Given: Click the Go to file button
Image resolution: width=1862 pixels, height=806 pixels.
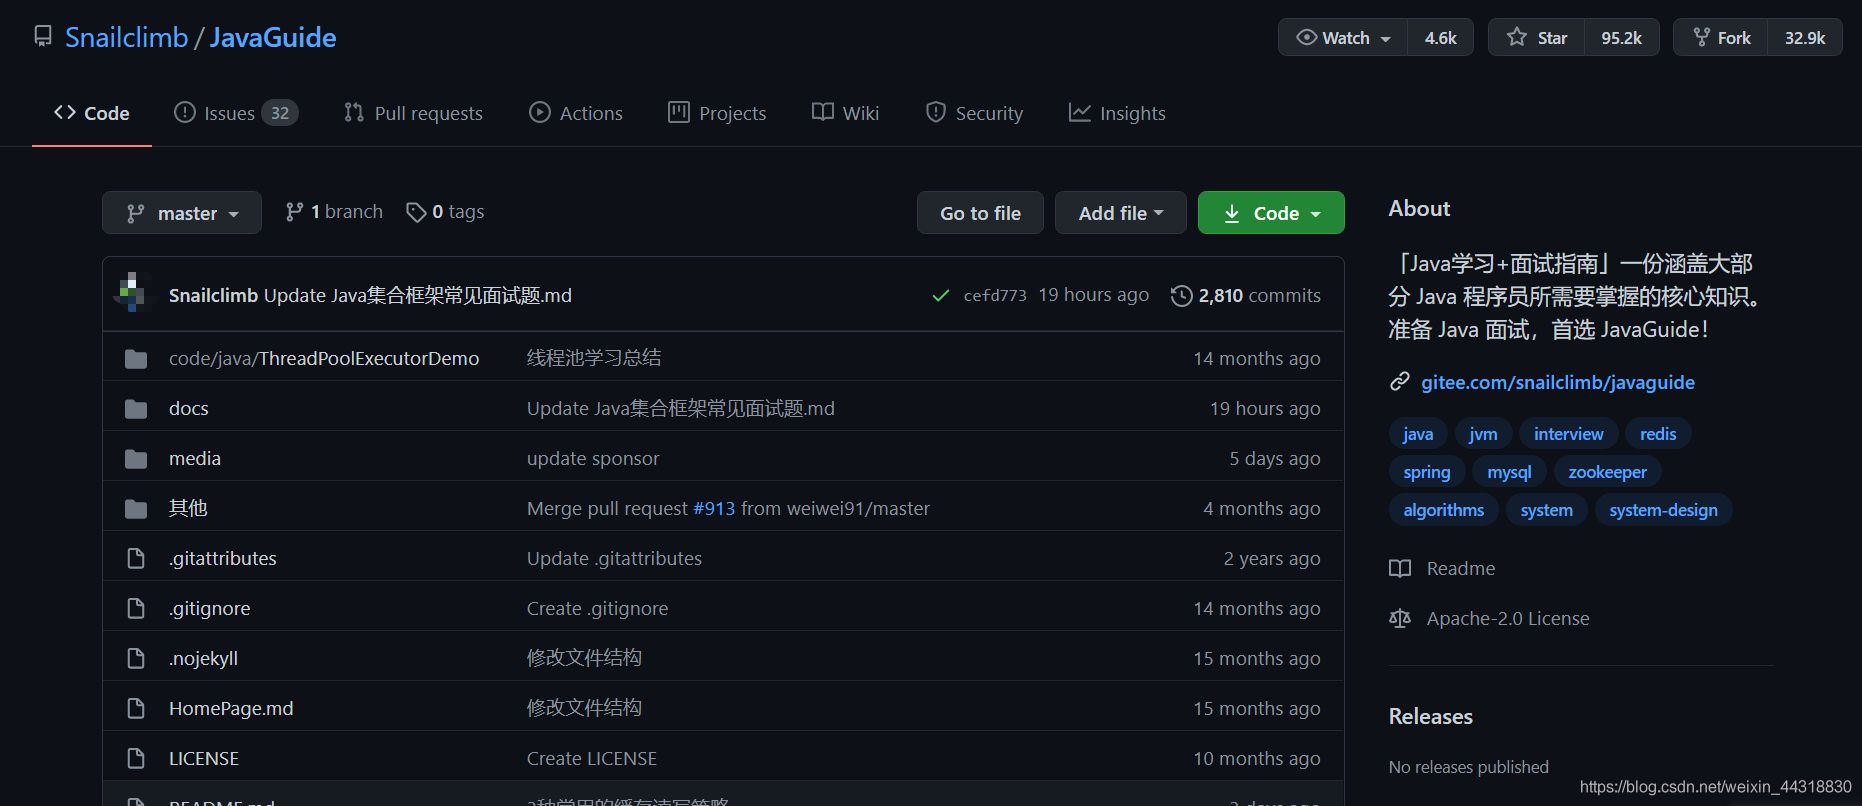Looking at the screenshot, I should point(980,213).
